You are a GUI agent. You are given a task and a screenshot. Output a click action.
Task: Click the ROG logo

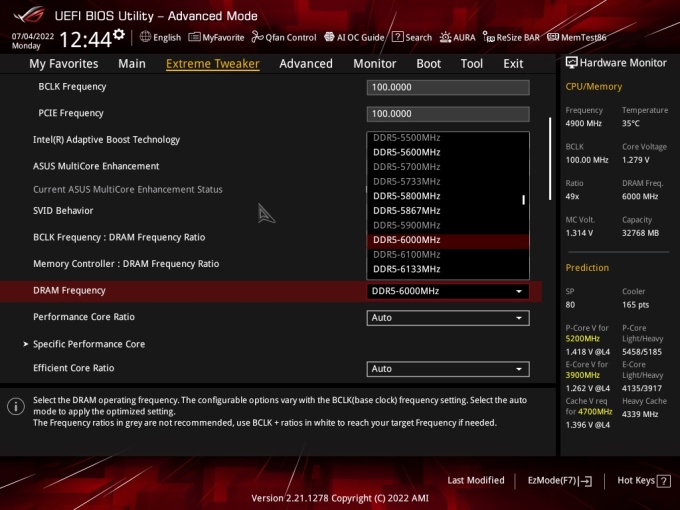tap(29, 15)
